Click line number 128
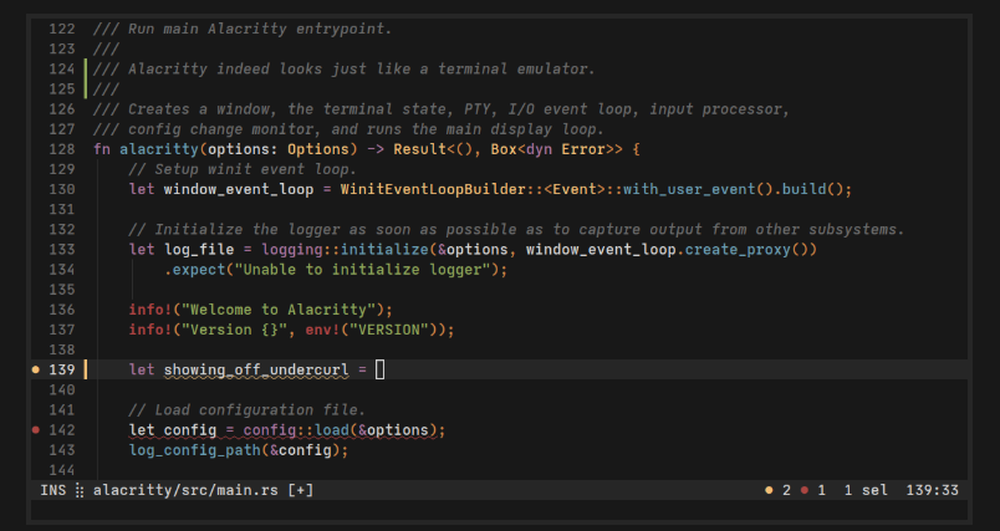This screenshot has width=1000, height=531. coord(62,149)
